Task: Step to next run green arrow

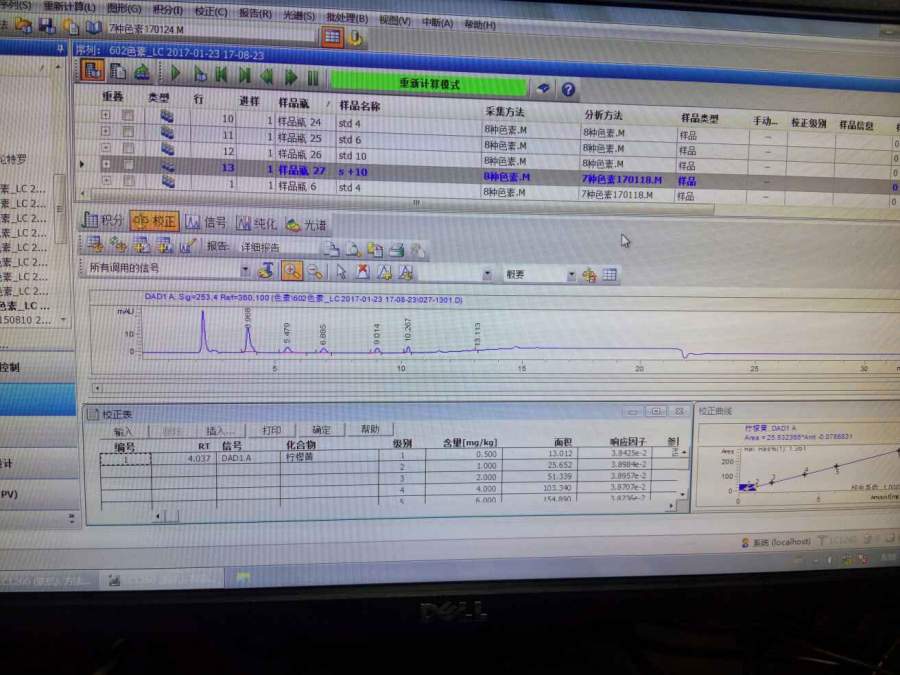Action: pyautogui.click(x=290, y=76)
